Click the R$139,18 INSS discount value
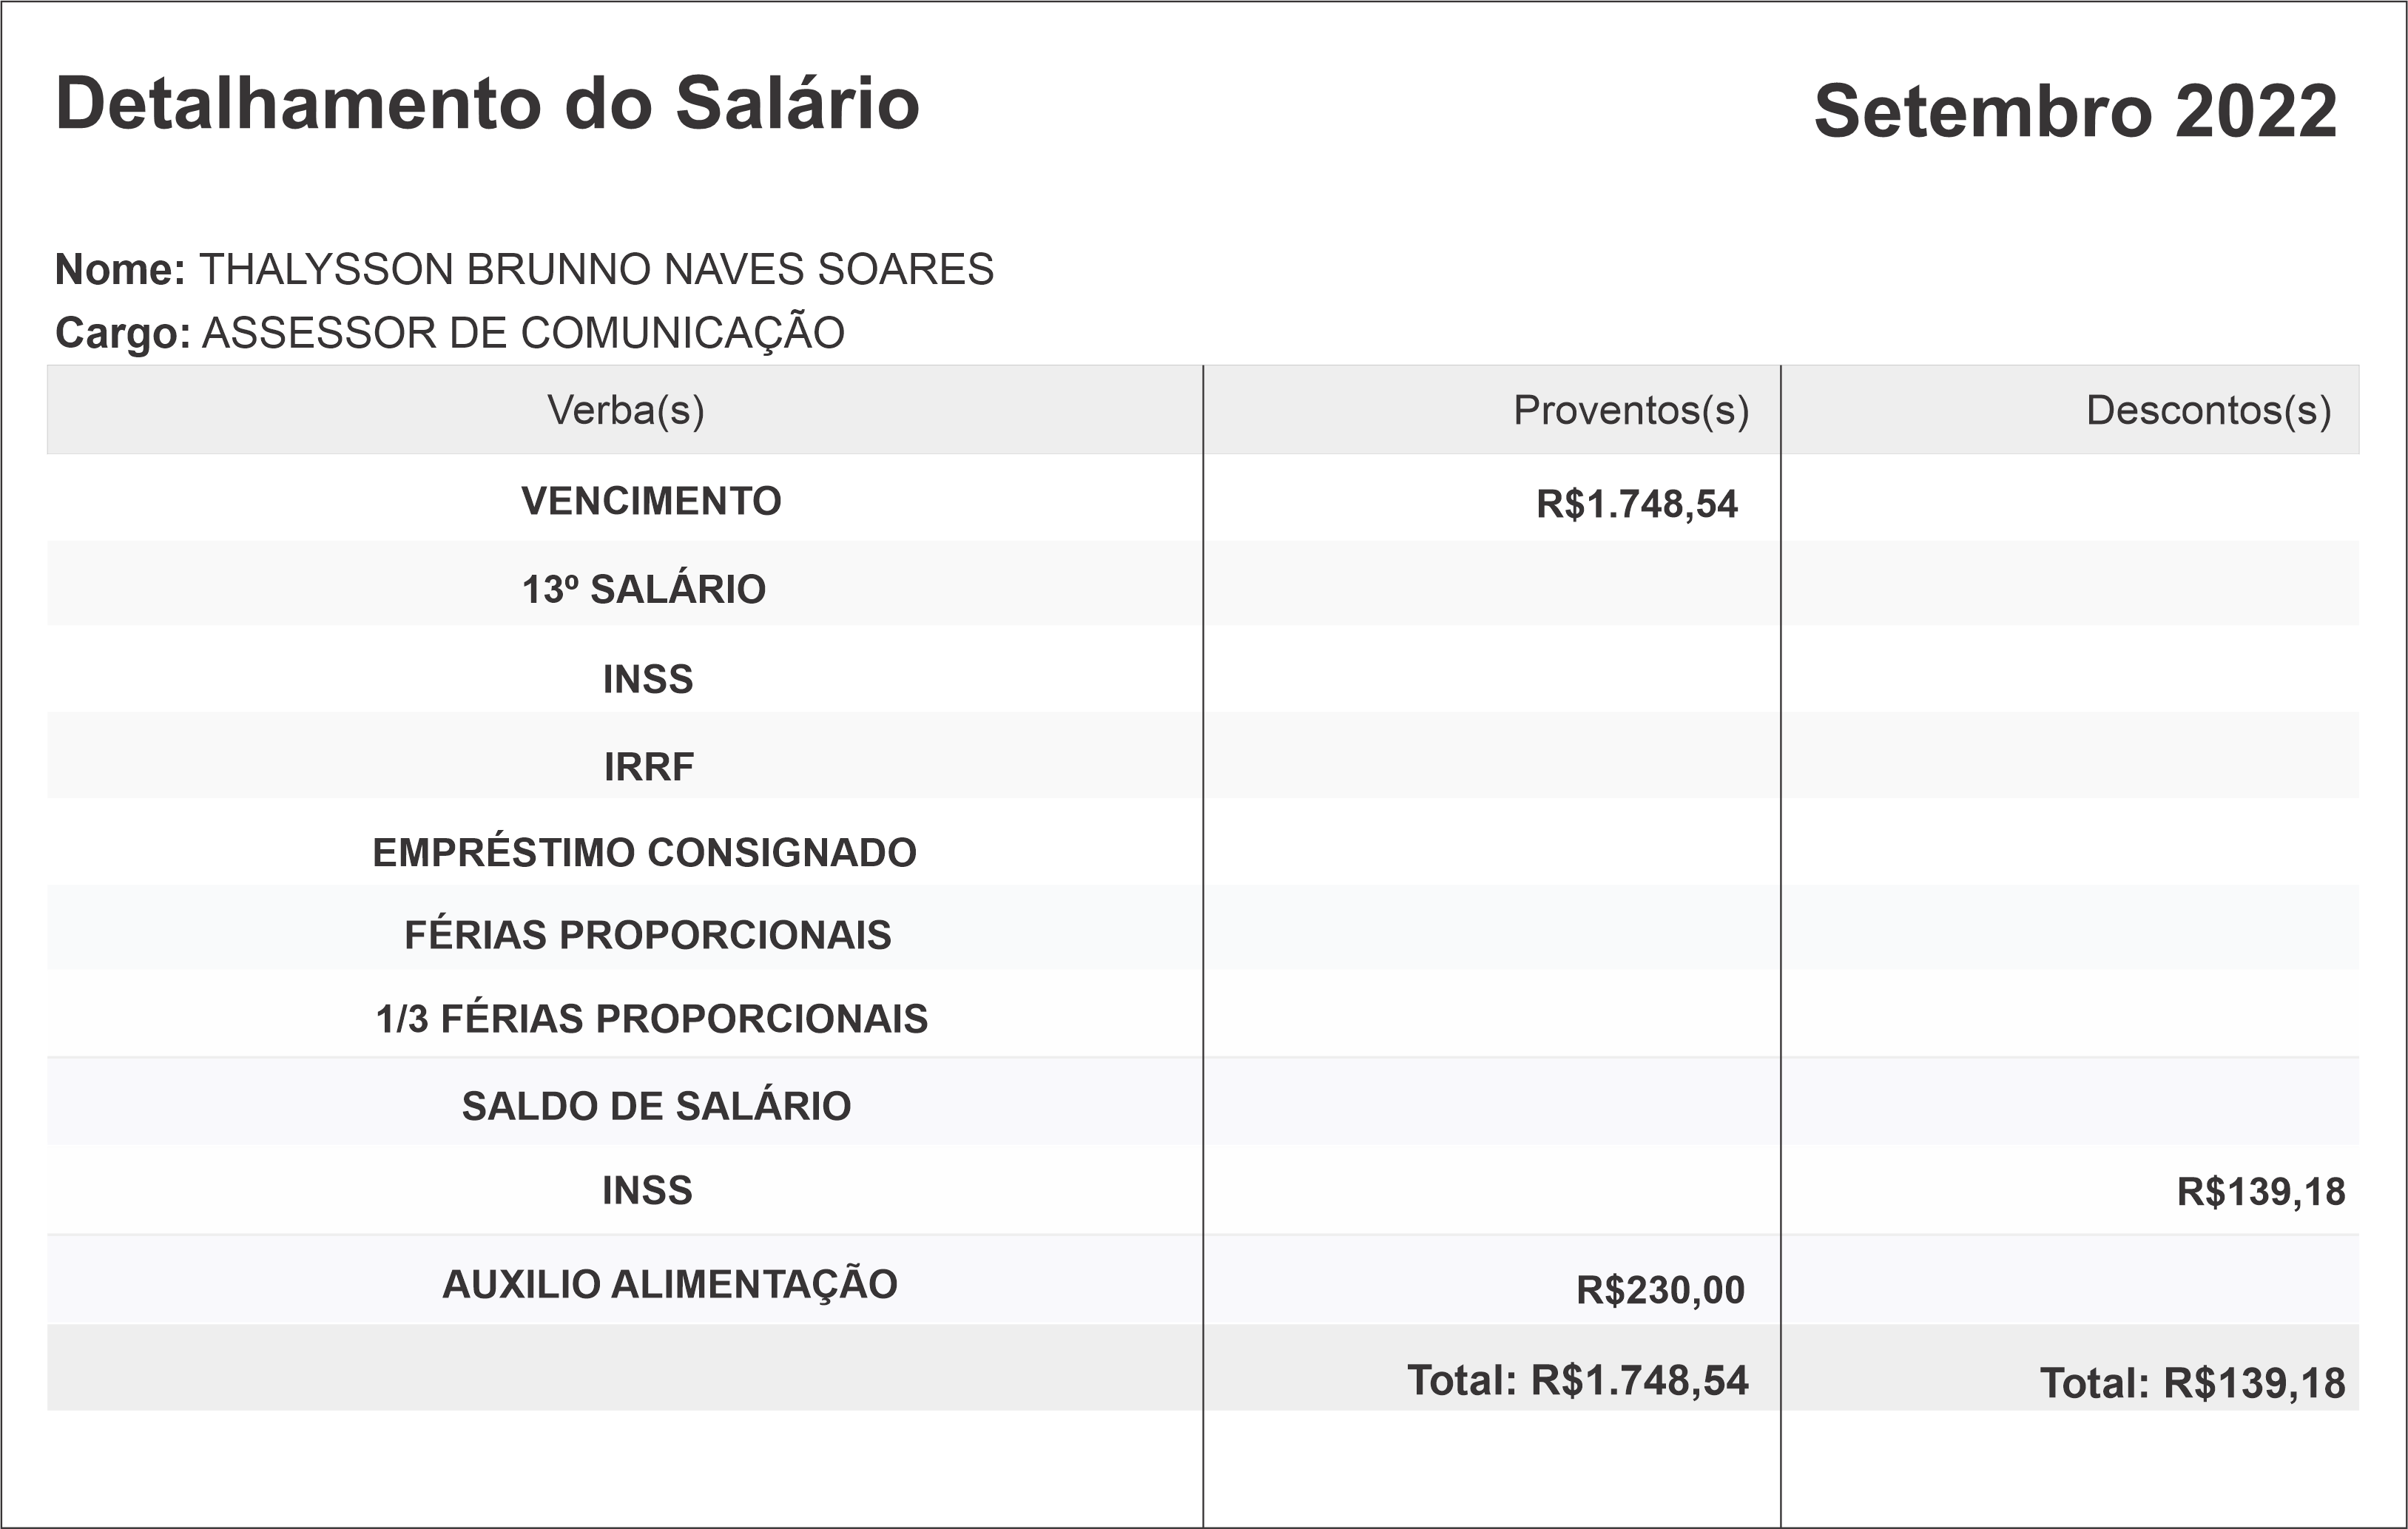 [x=2260, y=1192]
